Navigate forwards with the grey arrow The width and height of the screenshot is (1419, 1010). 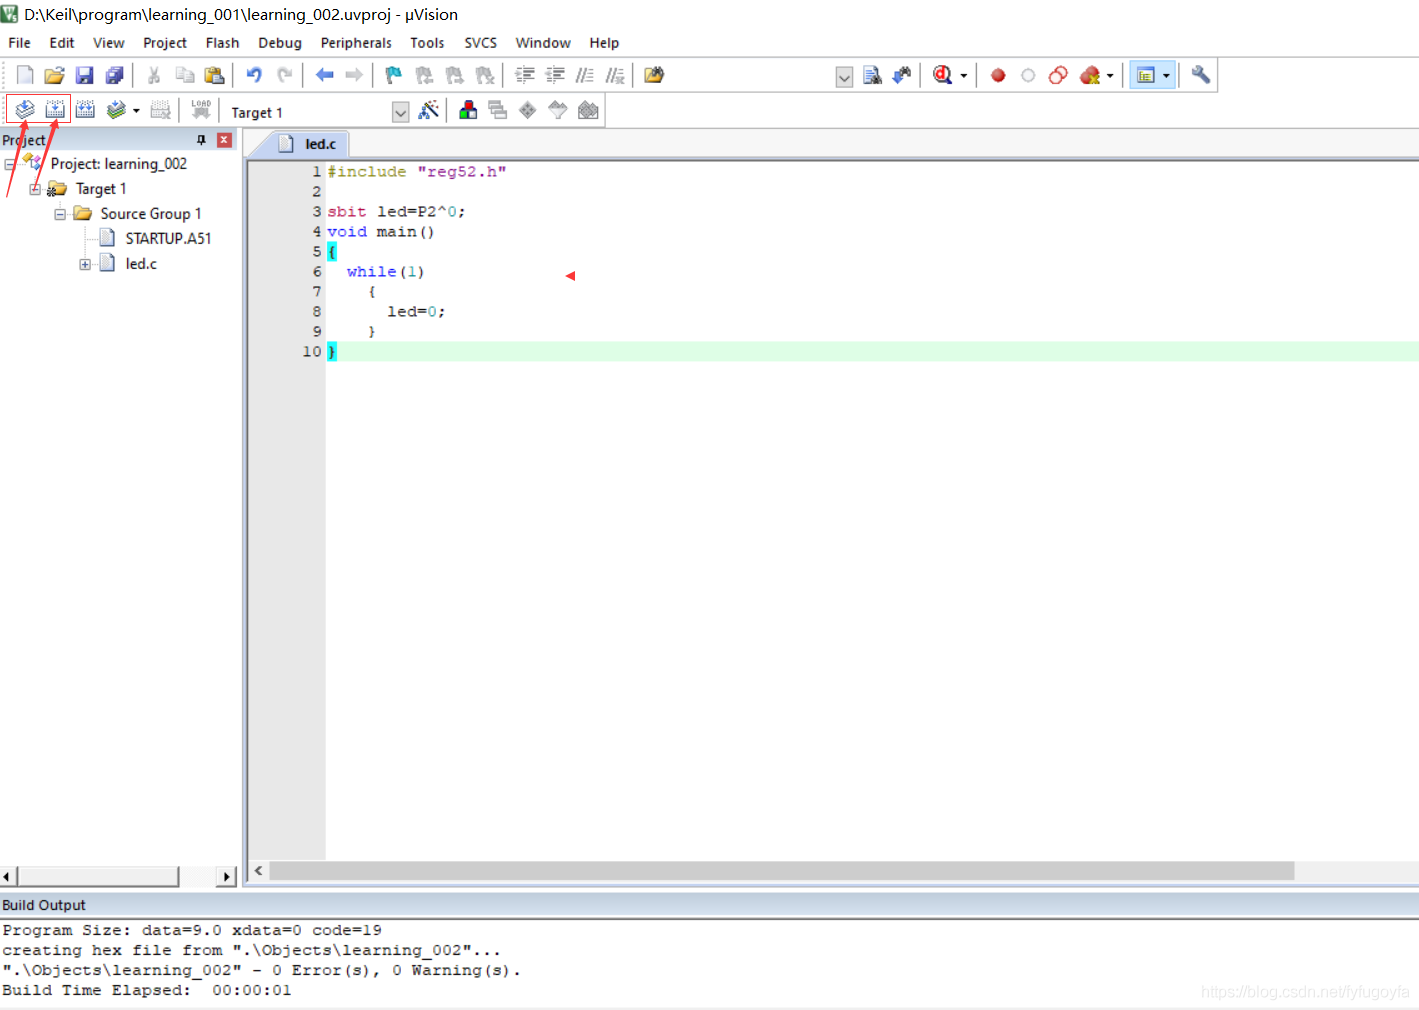coord(354,75)
